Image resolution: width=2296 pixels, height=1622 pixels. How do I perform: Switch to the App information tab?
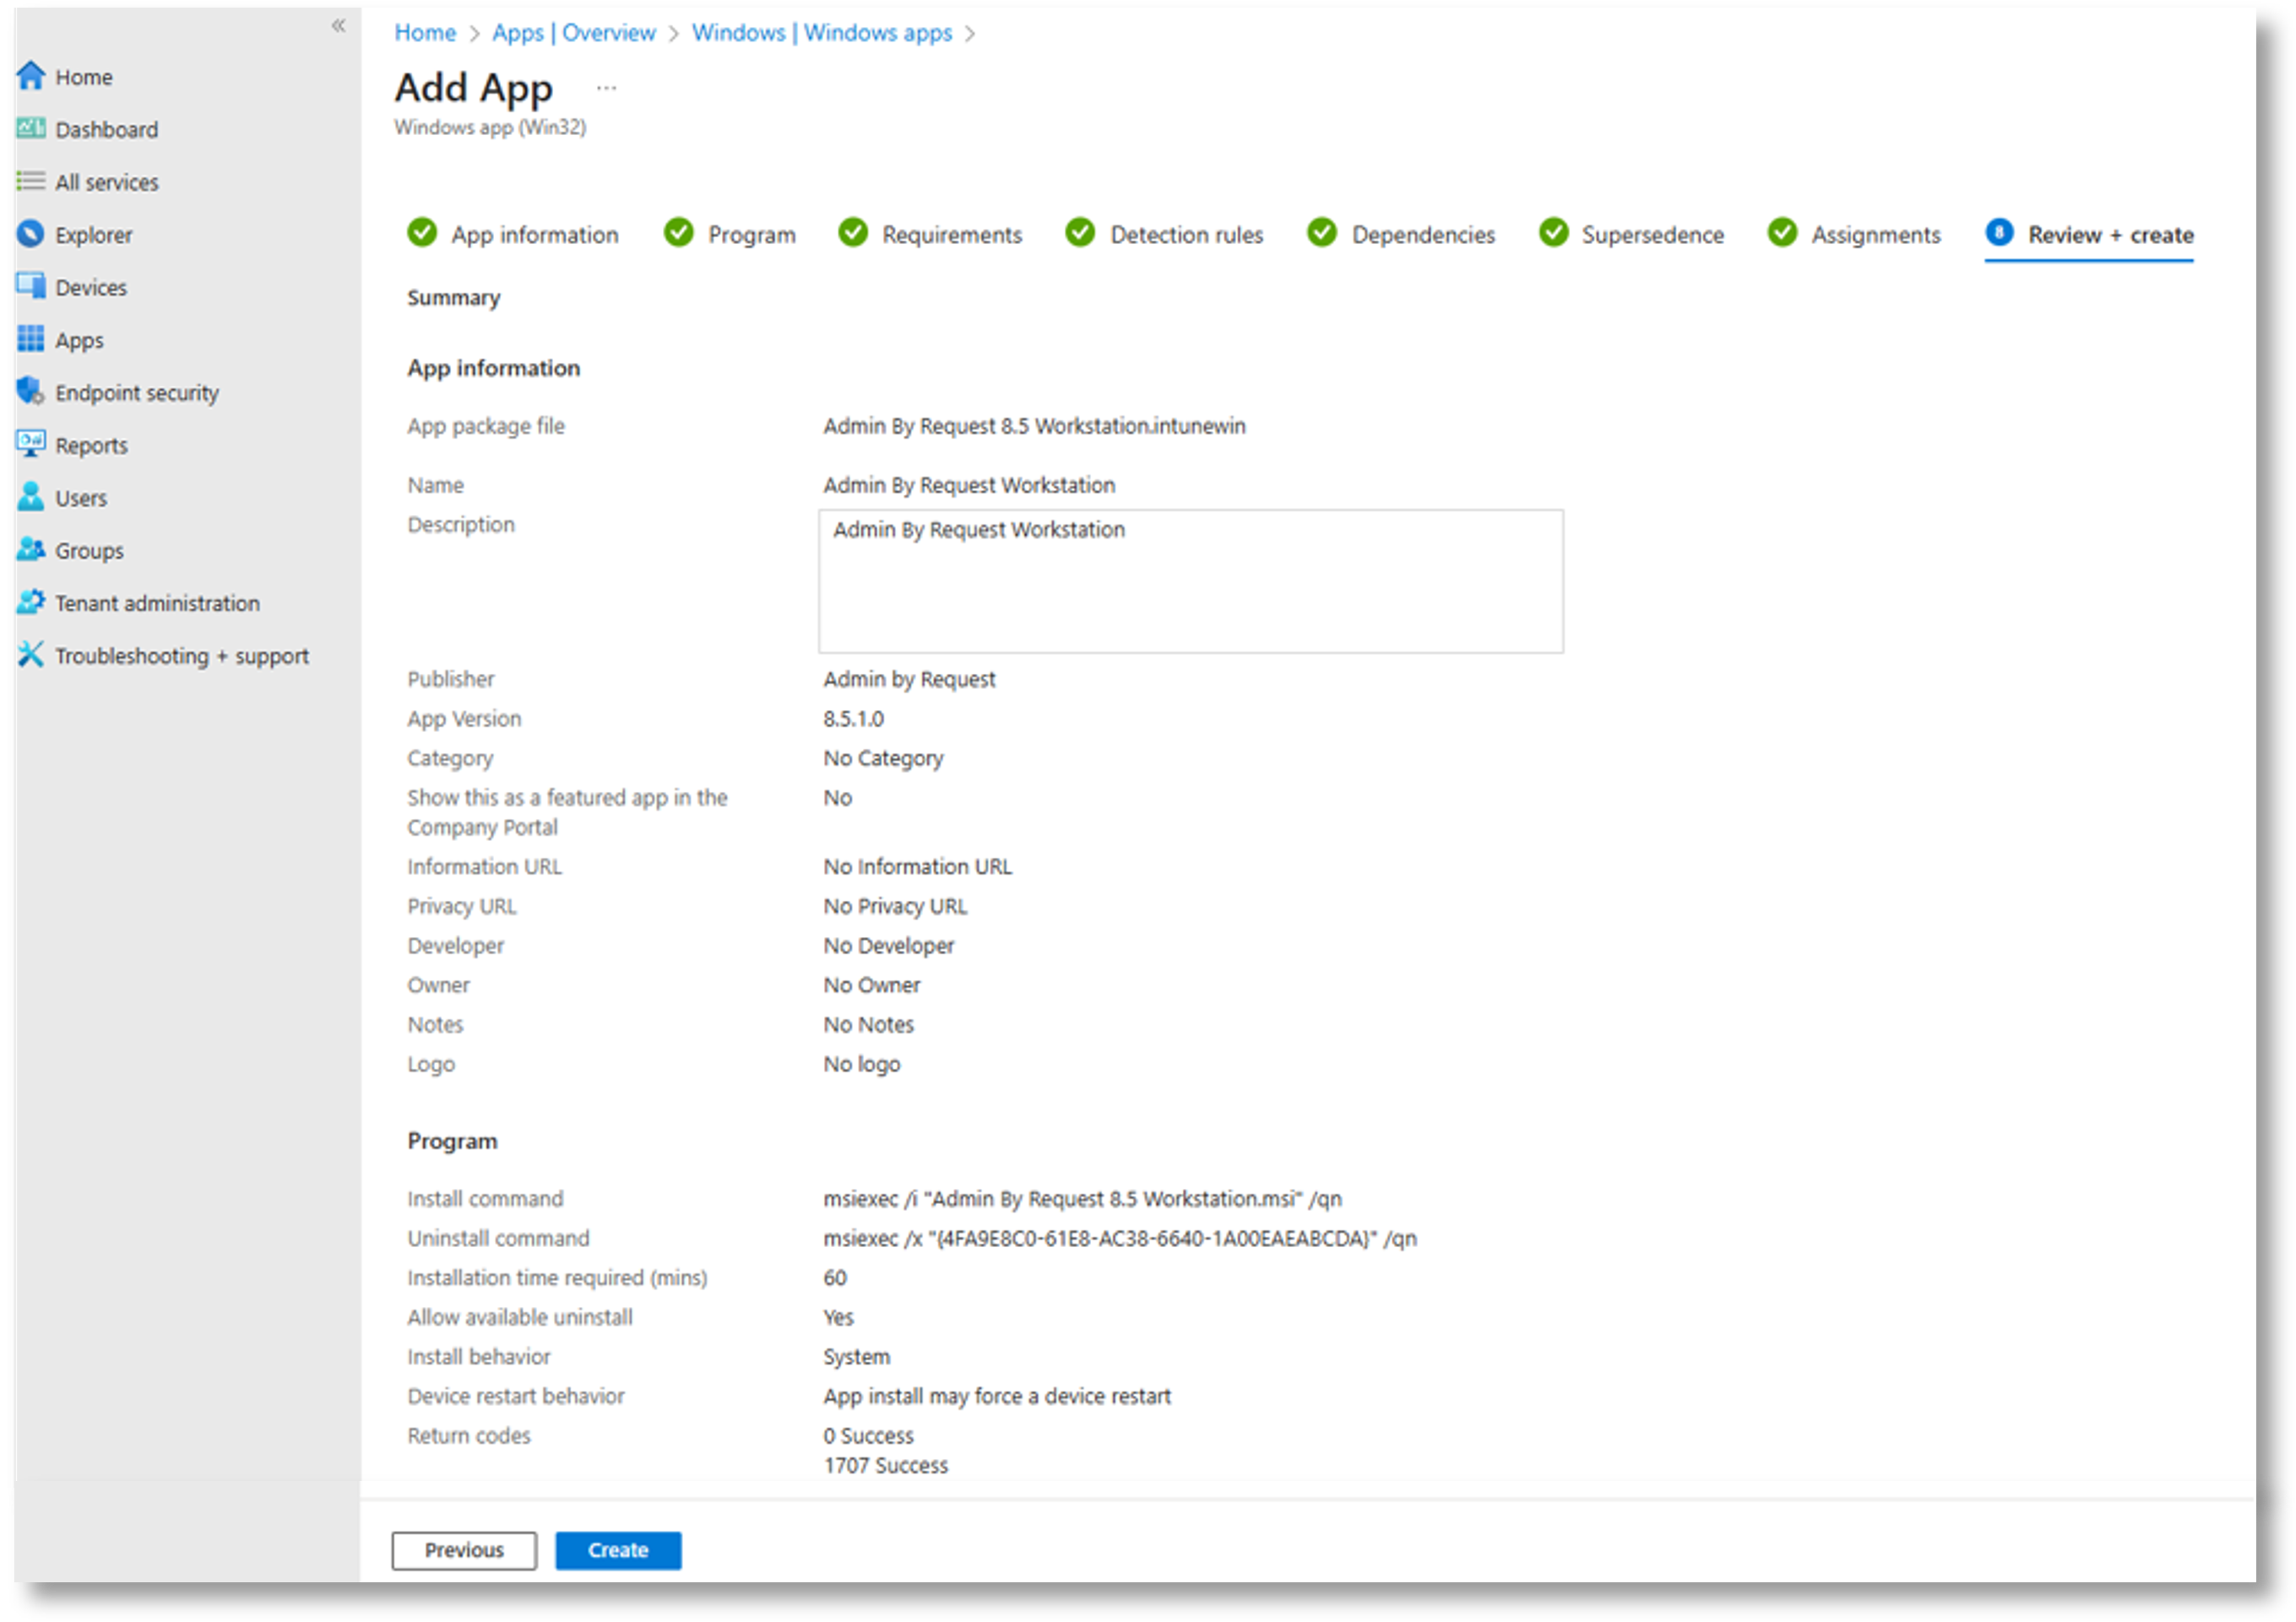534,235
